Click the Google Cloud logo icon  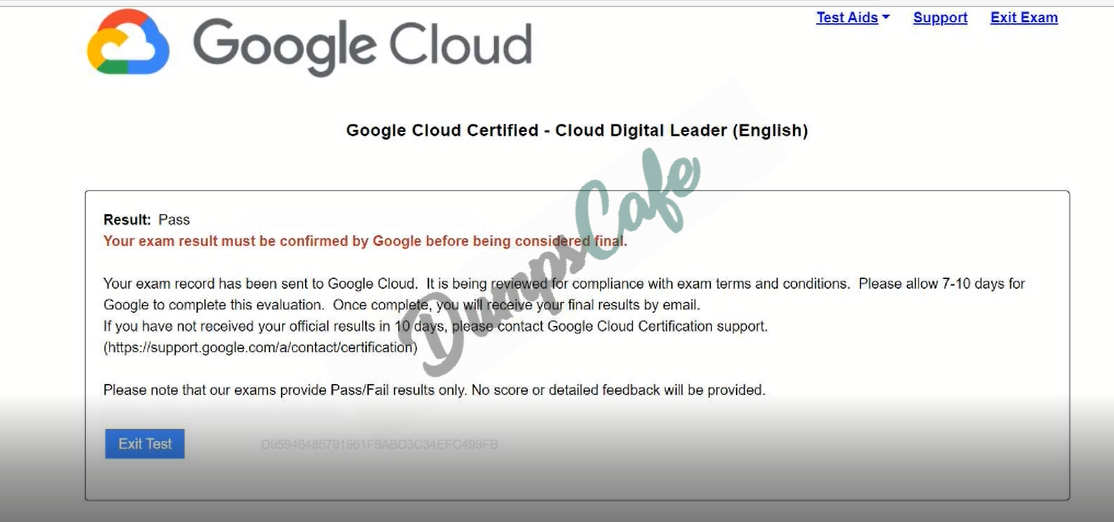pos(128,43)
